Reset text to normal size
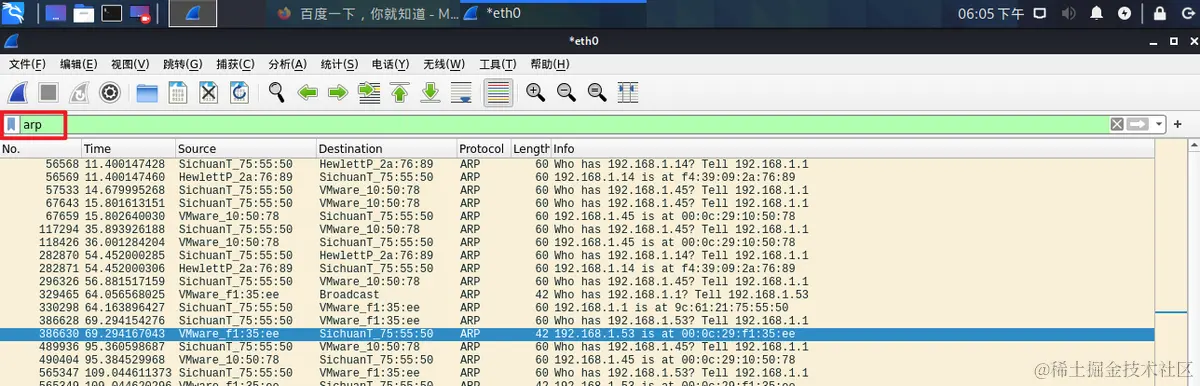Screen dimensions: 1200x386 (597, 93)
